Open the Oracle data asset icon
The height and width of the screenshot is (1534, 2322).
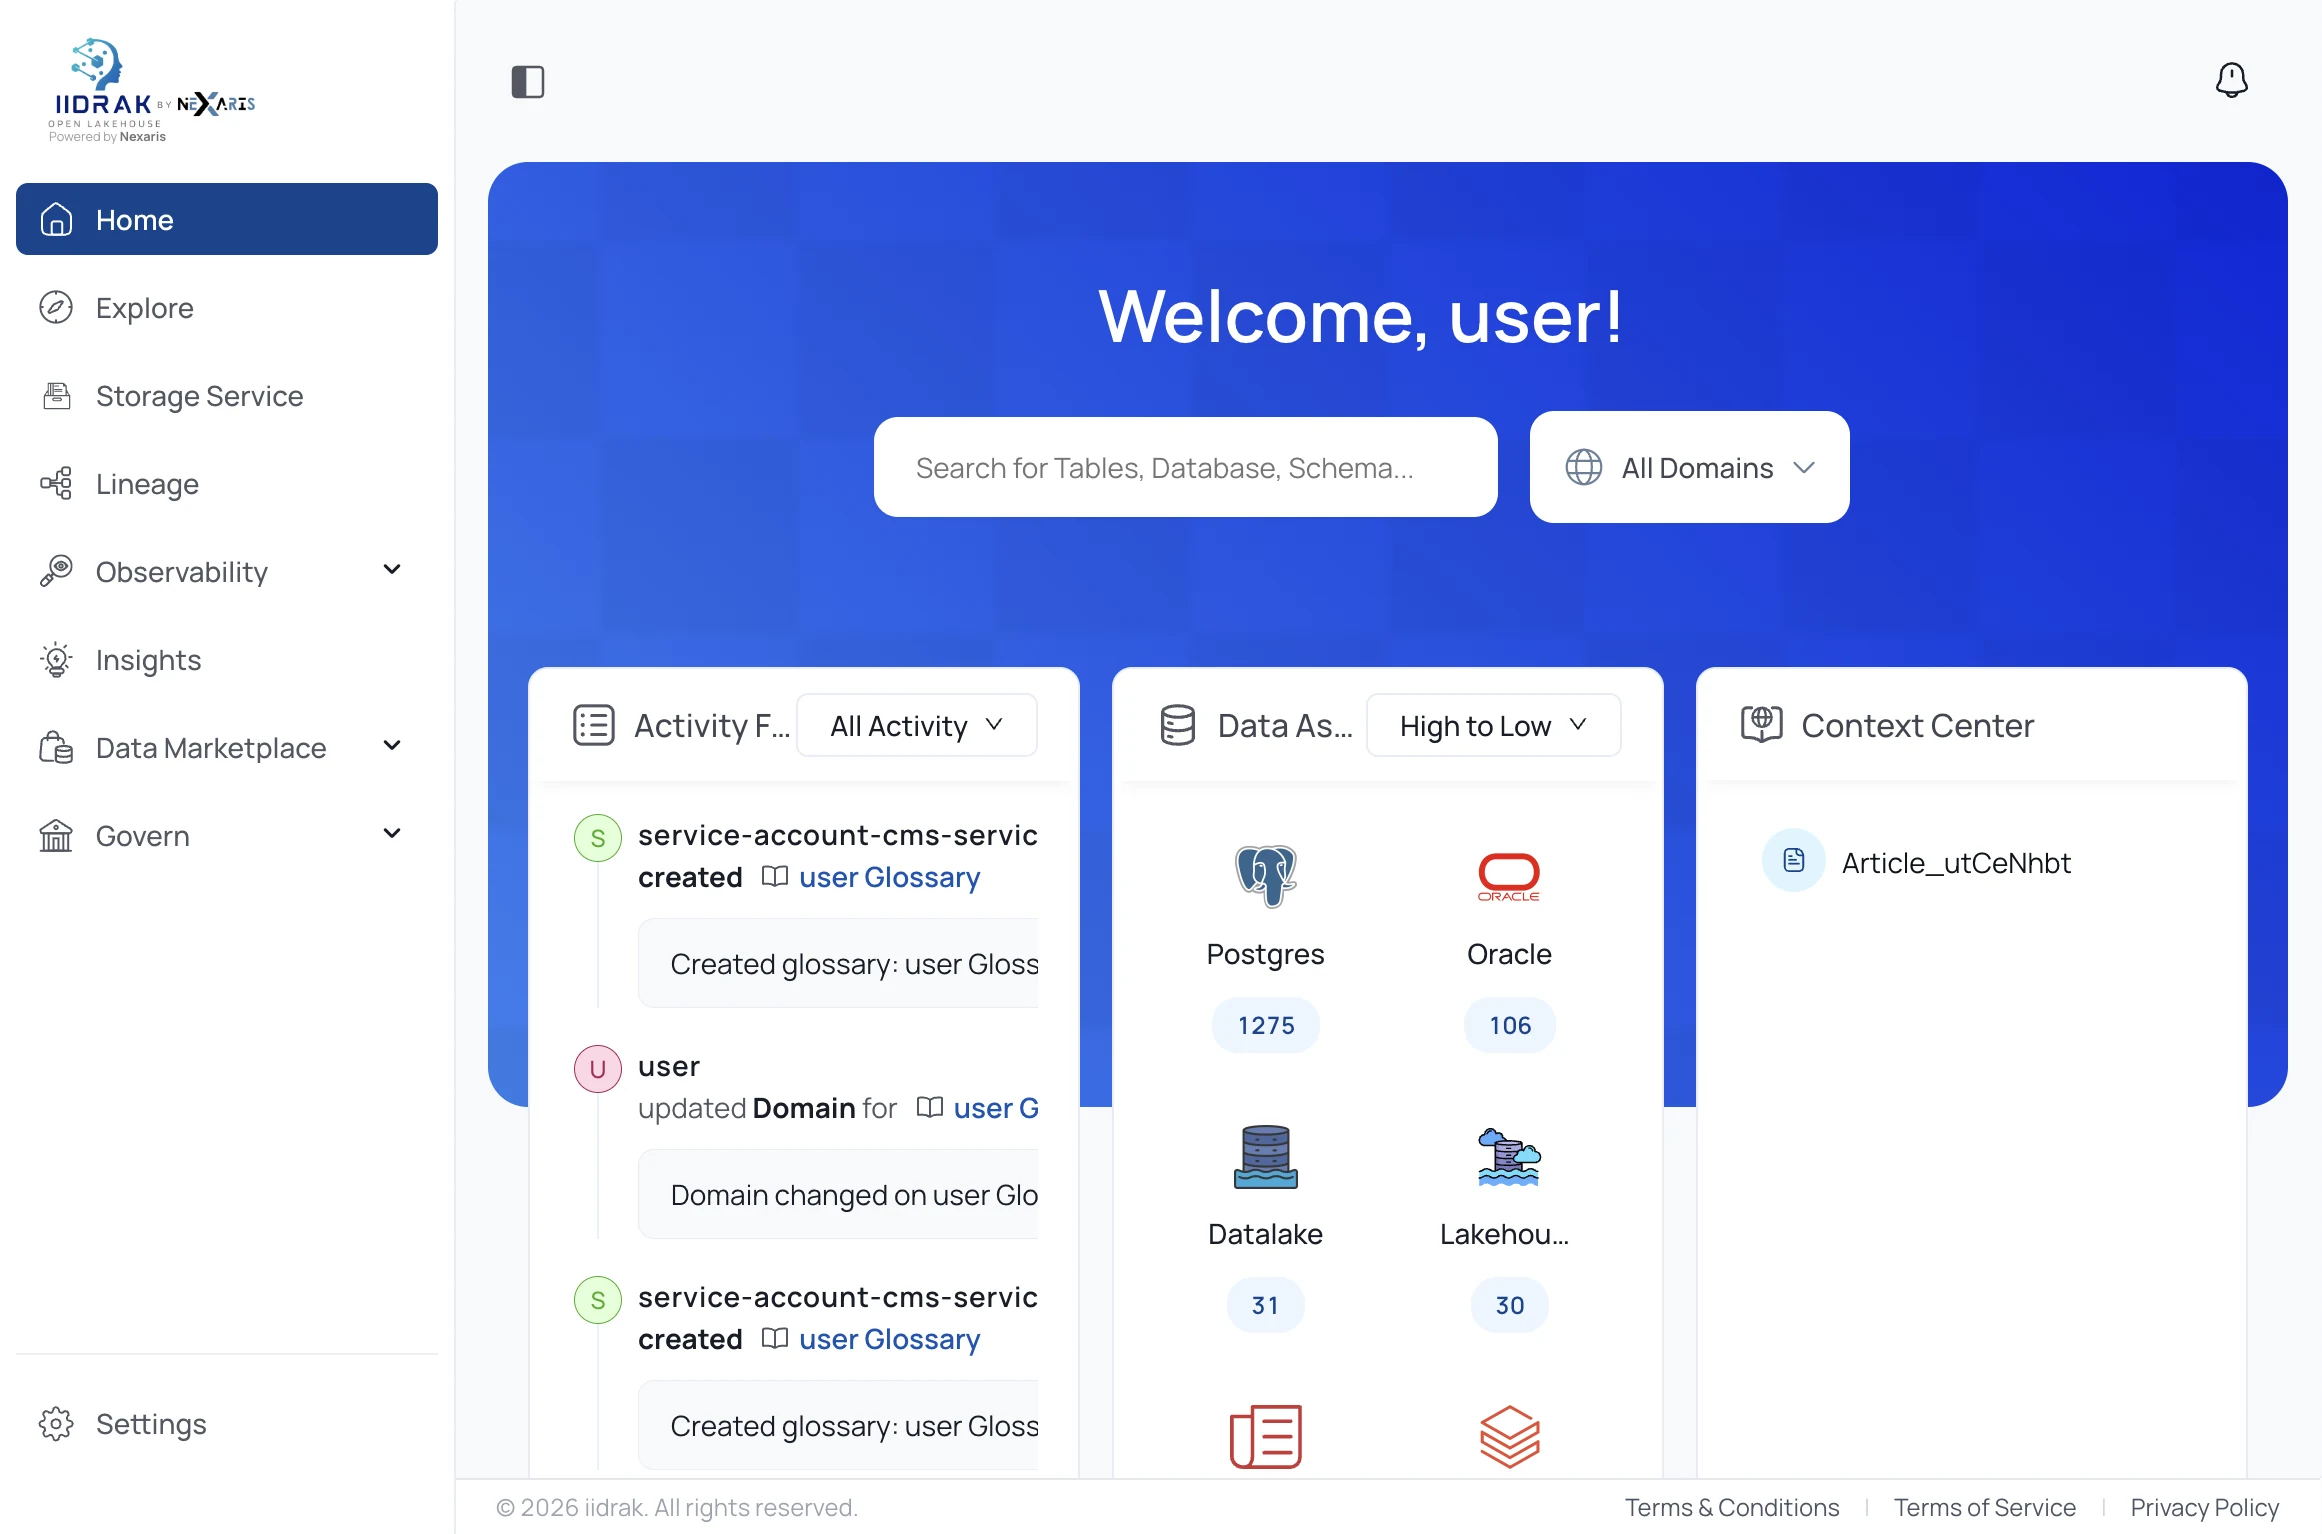pos(1509,876)
